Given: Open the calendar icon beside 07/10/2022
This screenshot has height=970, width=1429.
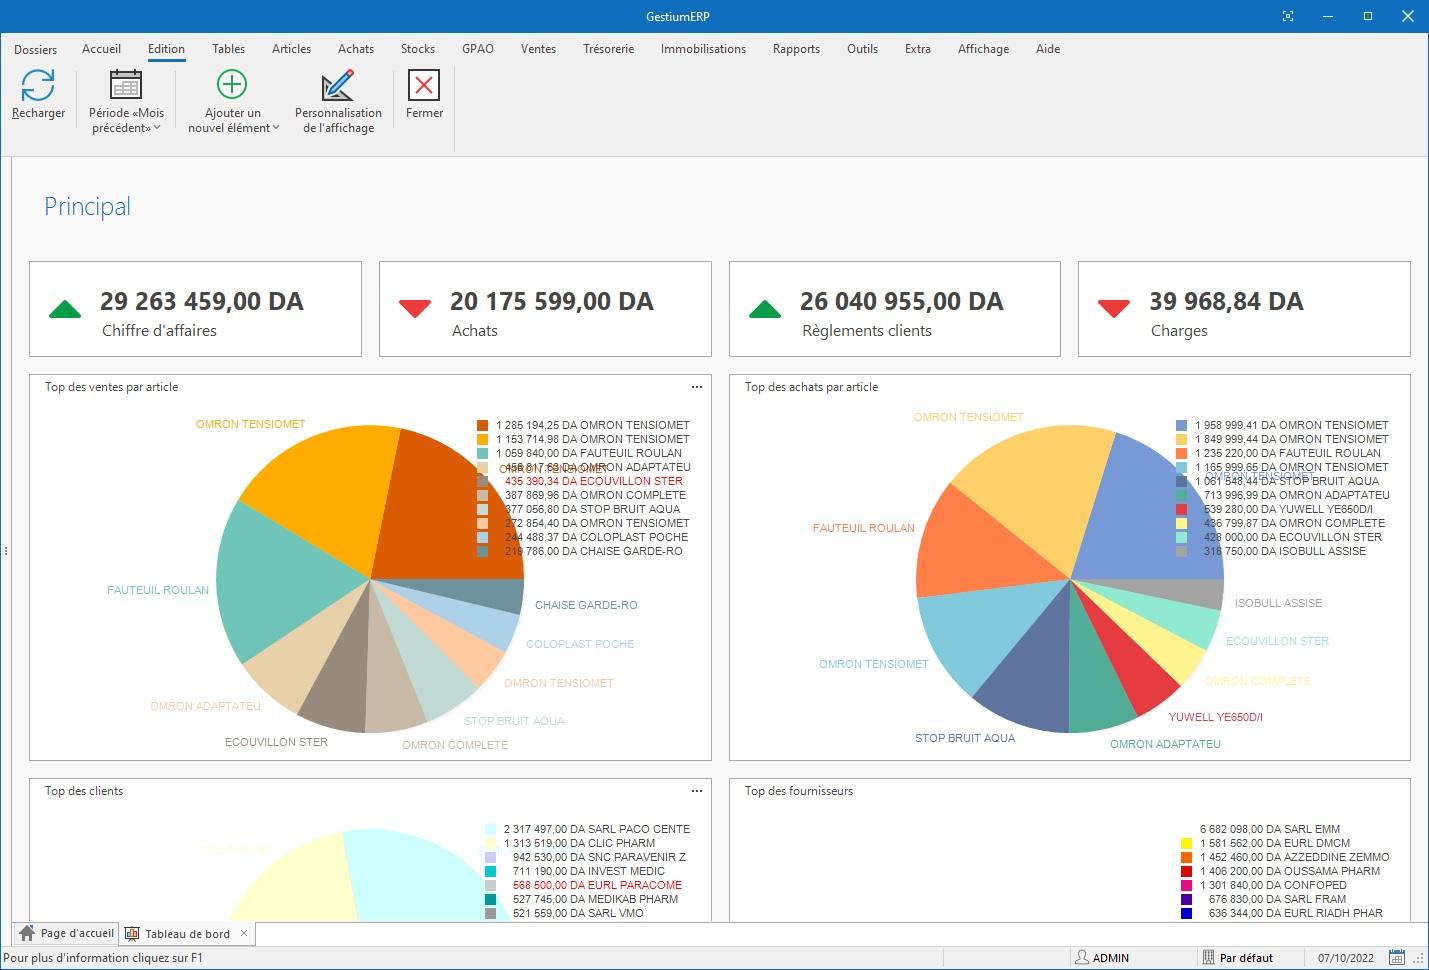Looking at the screenshot, I should point(1397,957).
